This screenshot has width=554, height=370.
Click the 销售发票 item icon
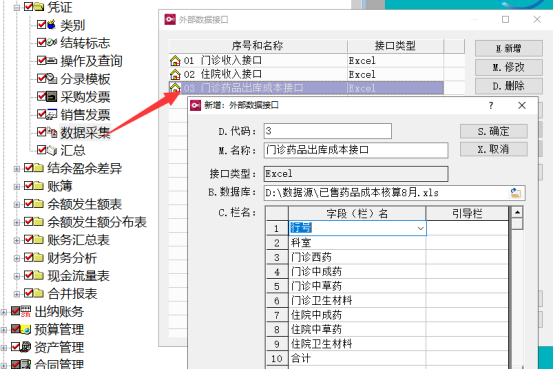52,114
